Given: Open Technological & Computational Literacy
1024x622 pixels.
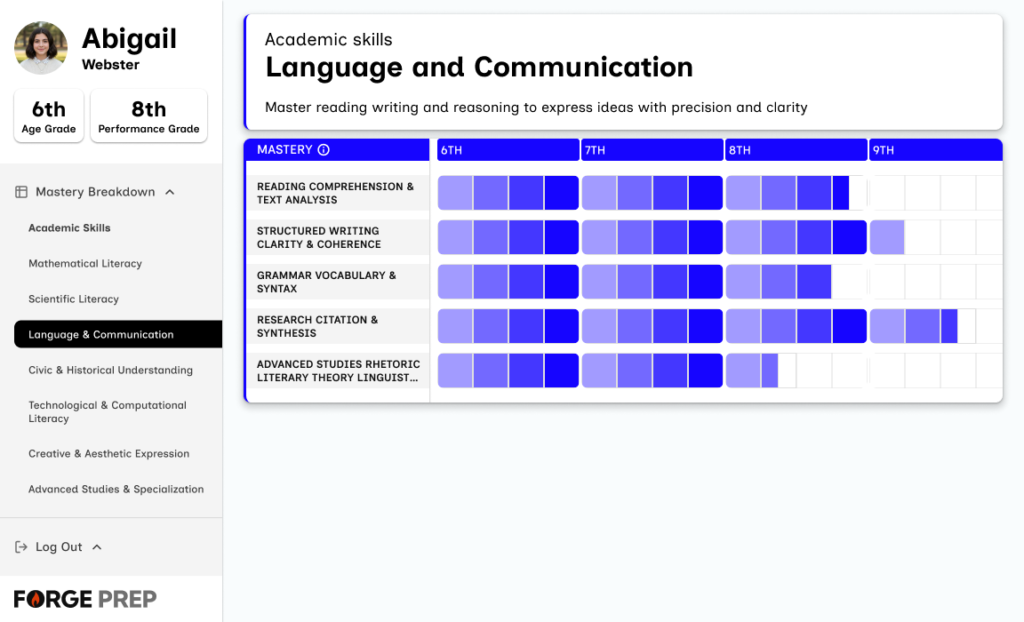Looking at the screenshot, I should pos(107,412).
